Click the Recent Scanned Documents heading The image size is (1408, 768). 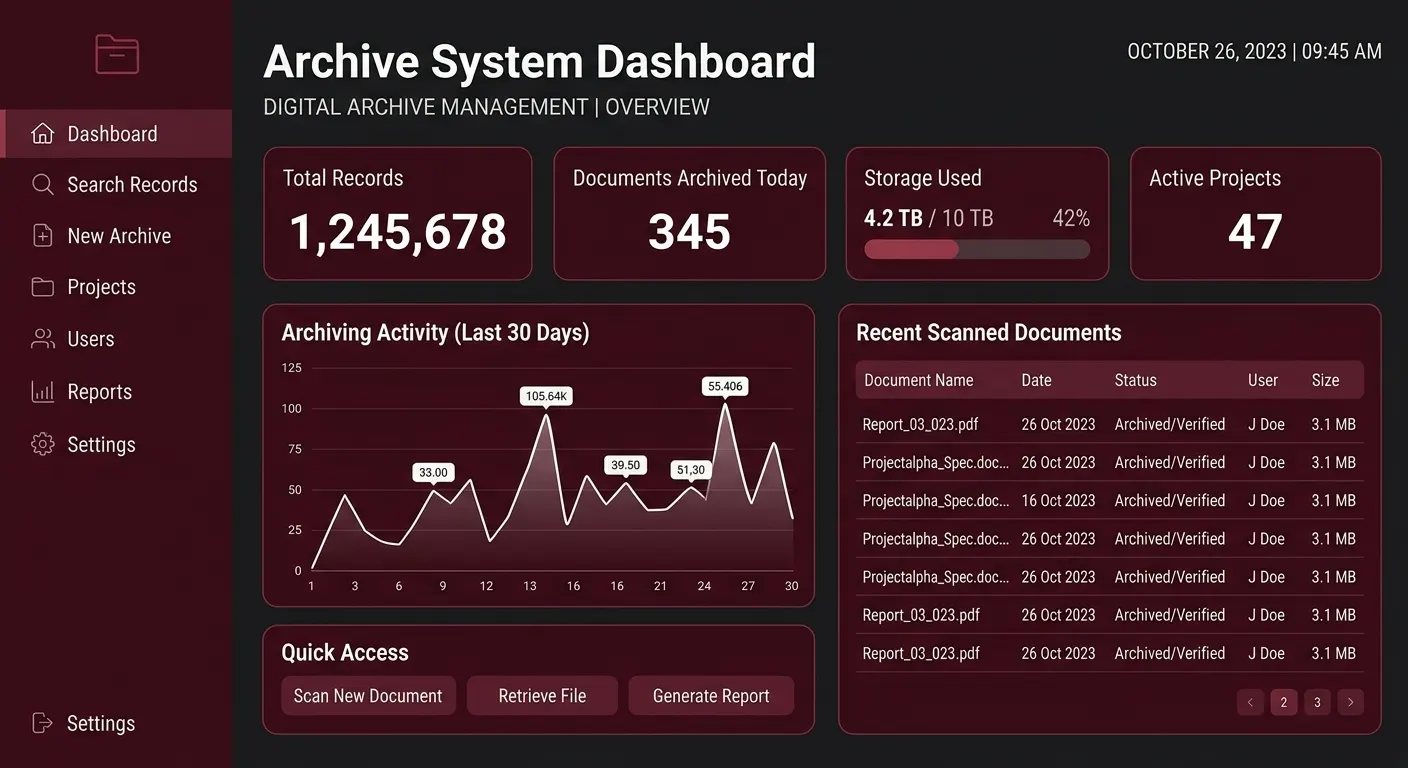click(x=989, y=333)
